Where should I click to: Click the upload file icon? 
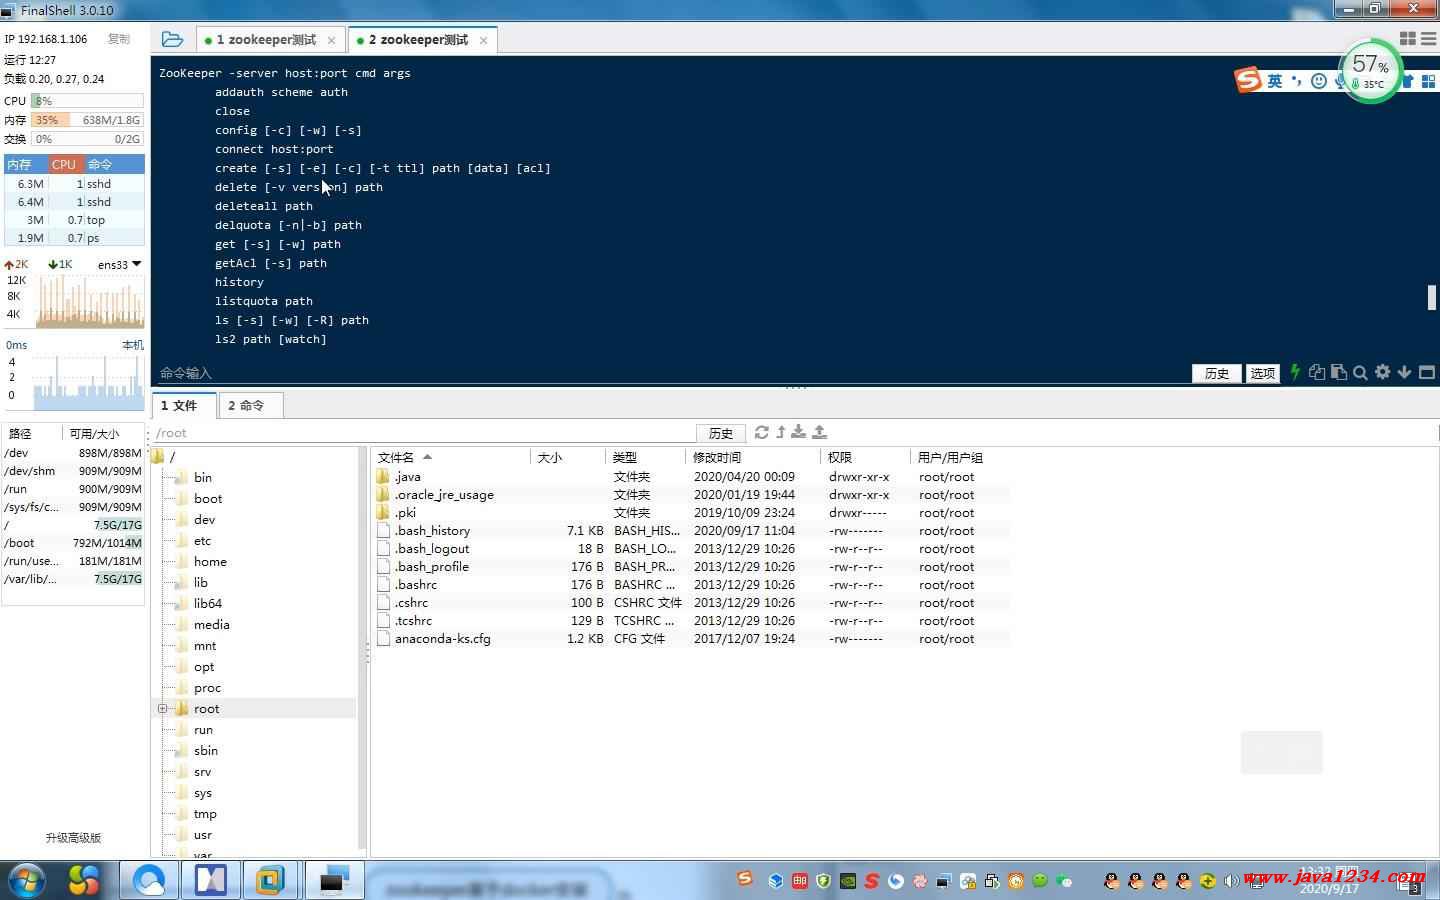(x=819, y=432)
